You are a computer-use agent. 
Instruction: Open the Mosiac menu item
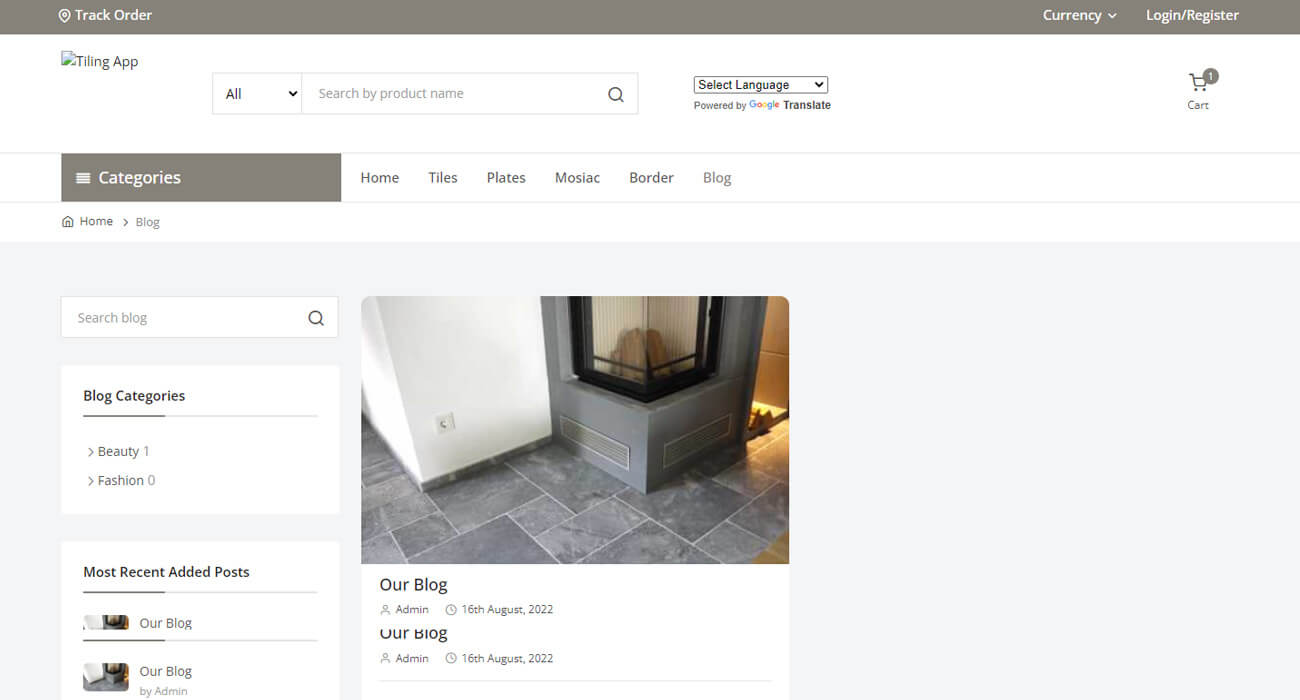pos(578,178)
